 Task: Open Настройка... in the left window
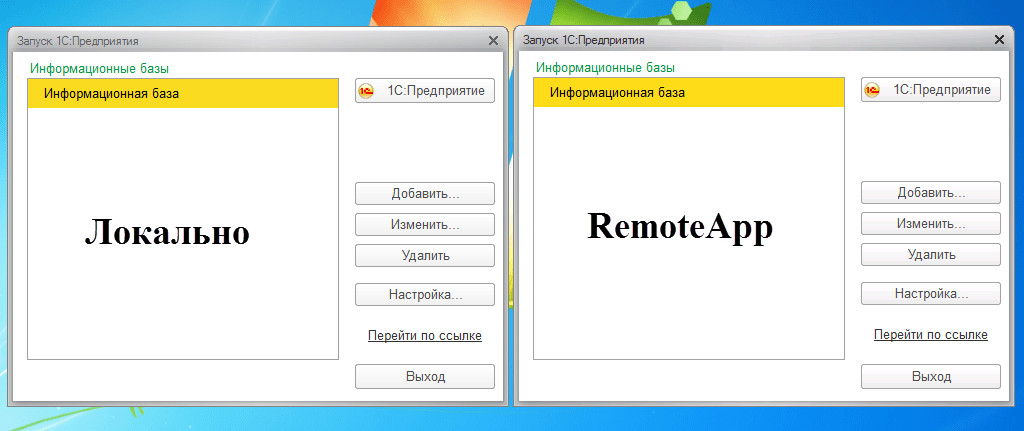coord(425,295)
